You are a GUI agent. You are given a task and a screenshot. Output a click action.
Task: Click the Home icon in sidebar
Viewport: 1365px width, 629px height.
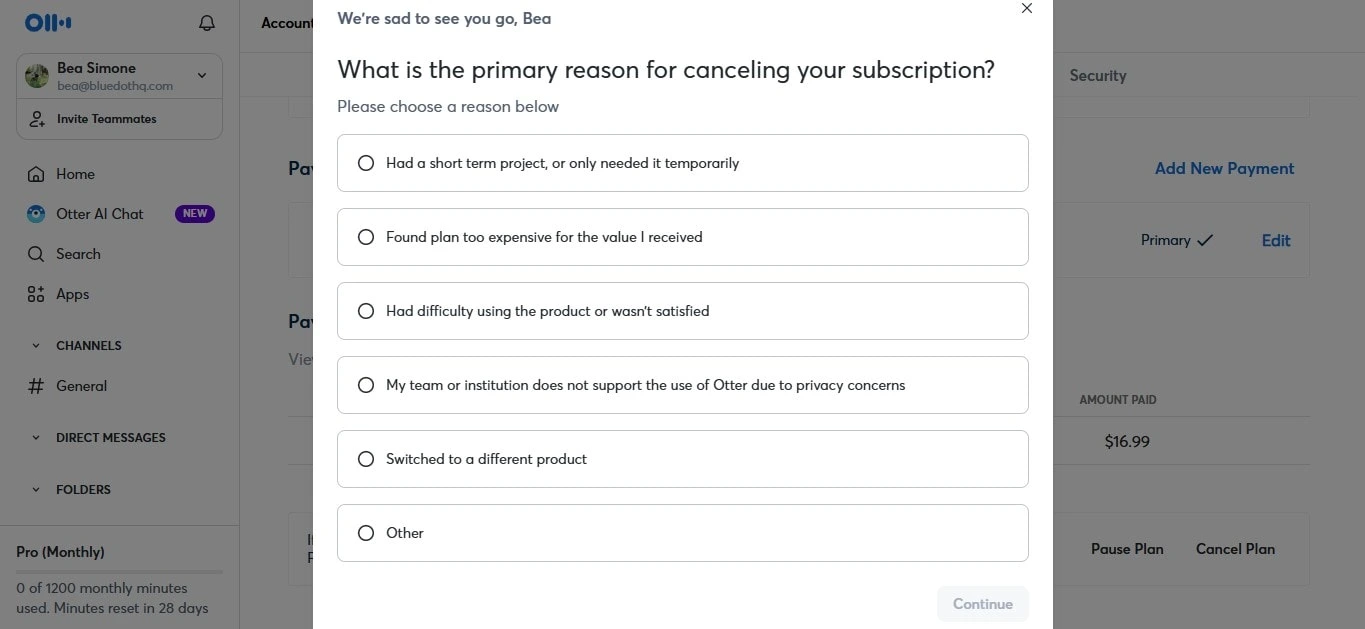(36, 174)
